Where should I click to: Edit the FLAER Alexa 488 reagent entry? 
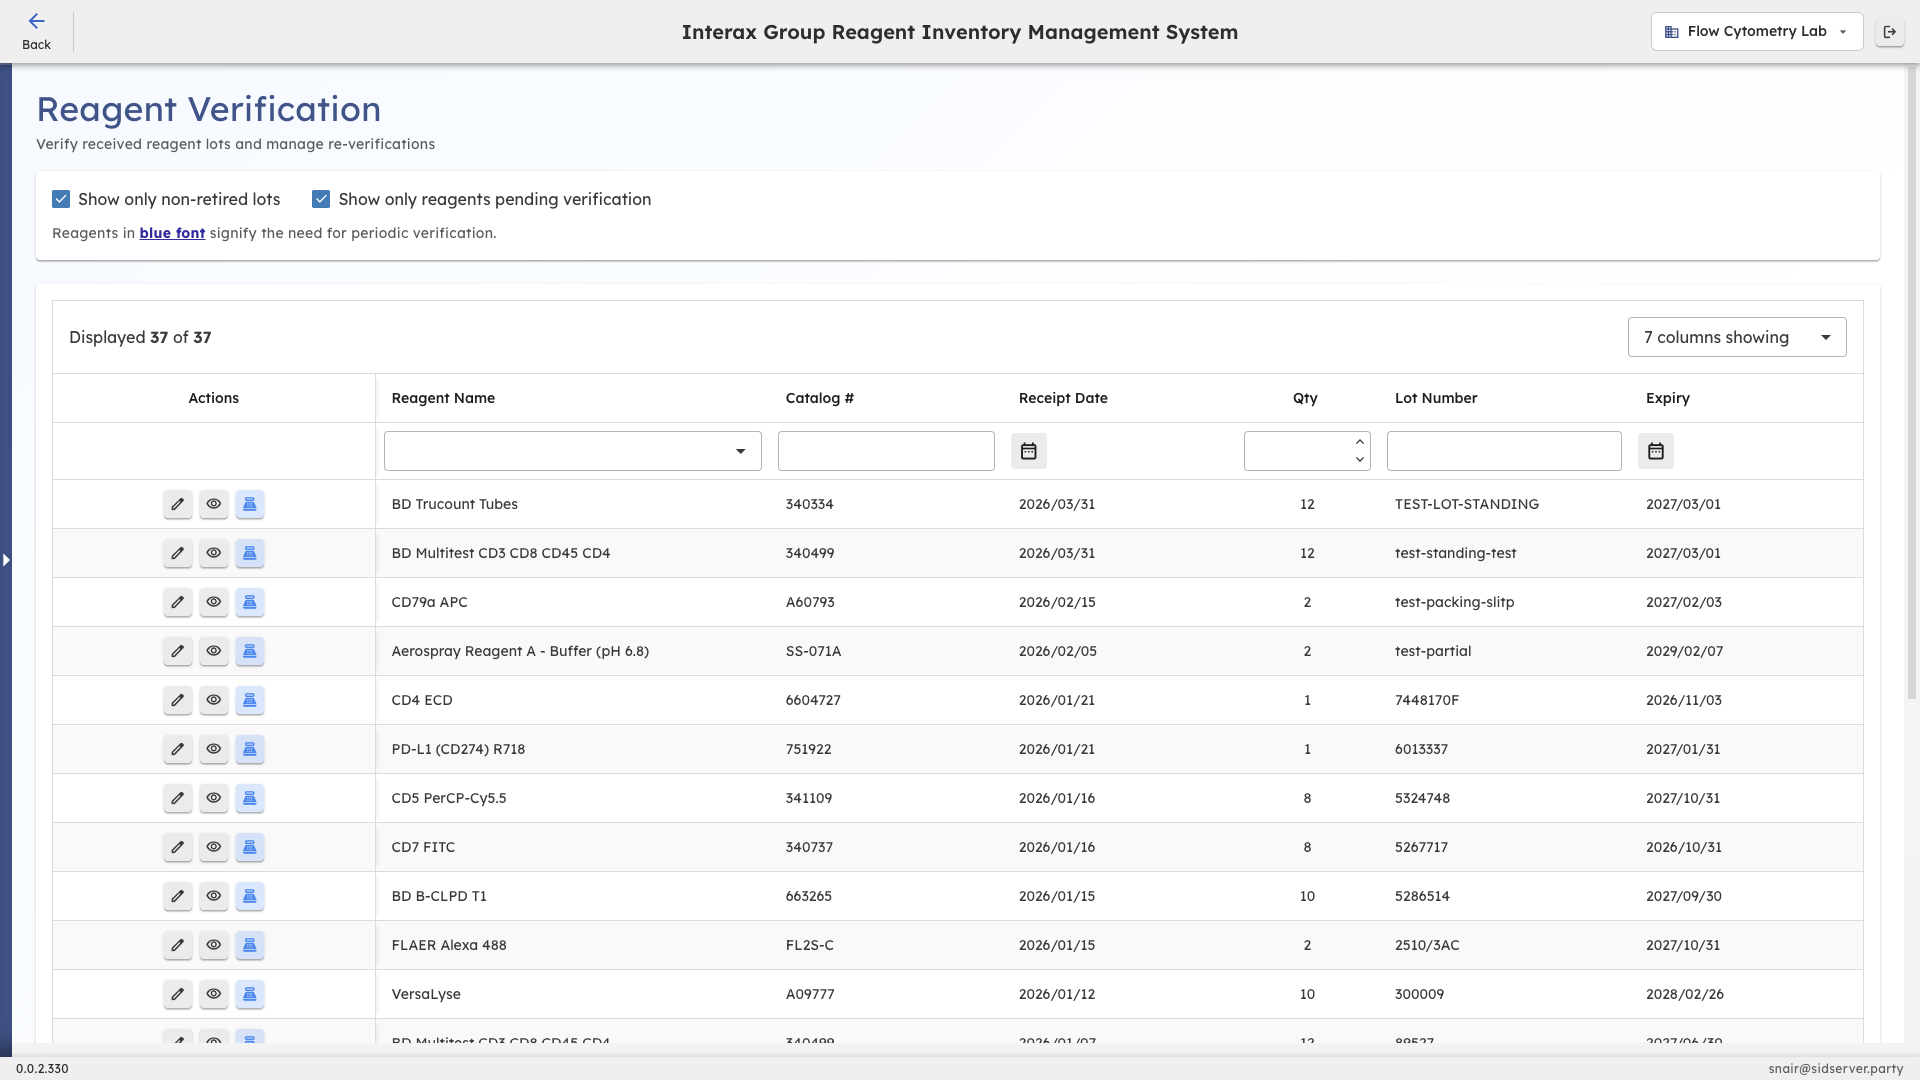tap(177, 945)
